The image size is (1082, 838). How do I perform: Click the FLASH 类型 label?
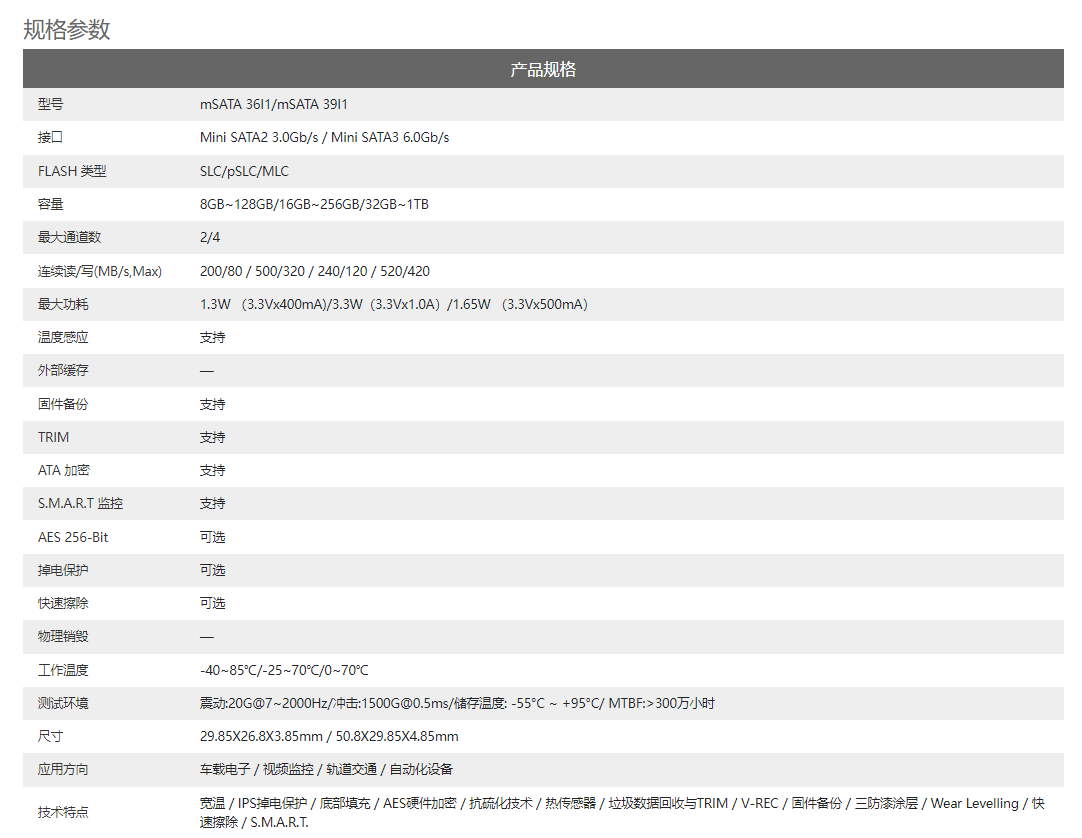(x=72, y=171)
